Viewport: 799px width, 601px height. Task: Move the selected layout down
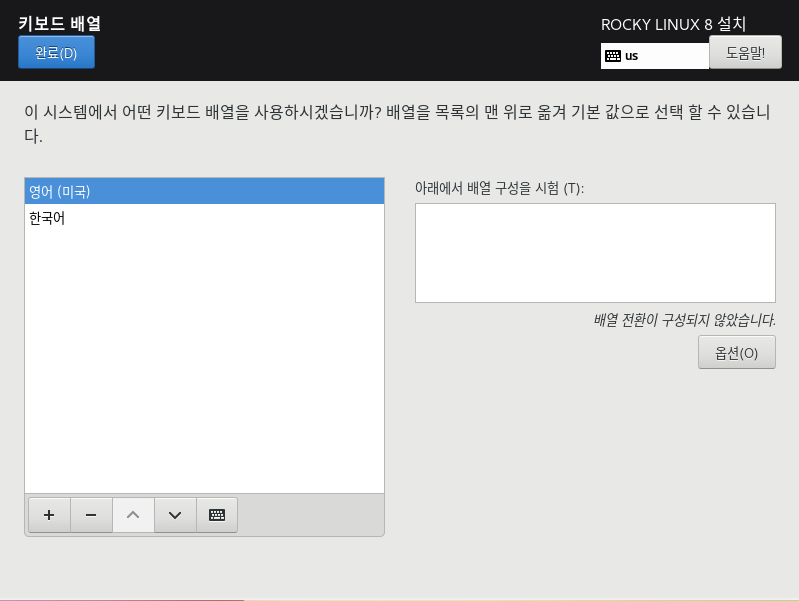coord(175,515)
